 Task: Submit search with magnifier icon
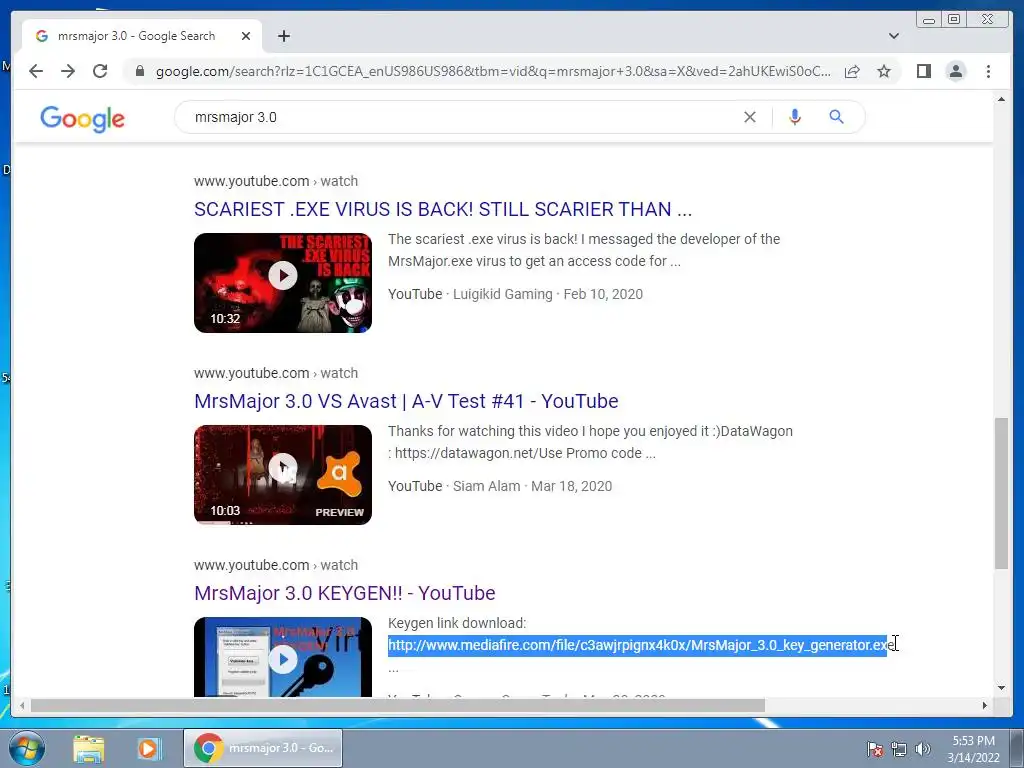pos(836,117)
